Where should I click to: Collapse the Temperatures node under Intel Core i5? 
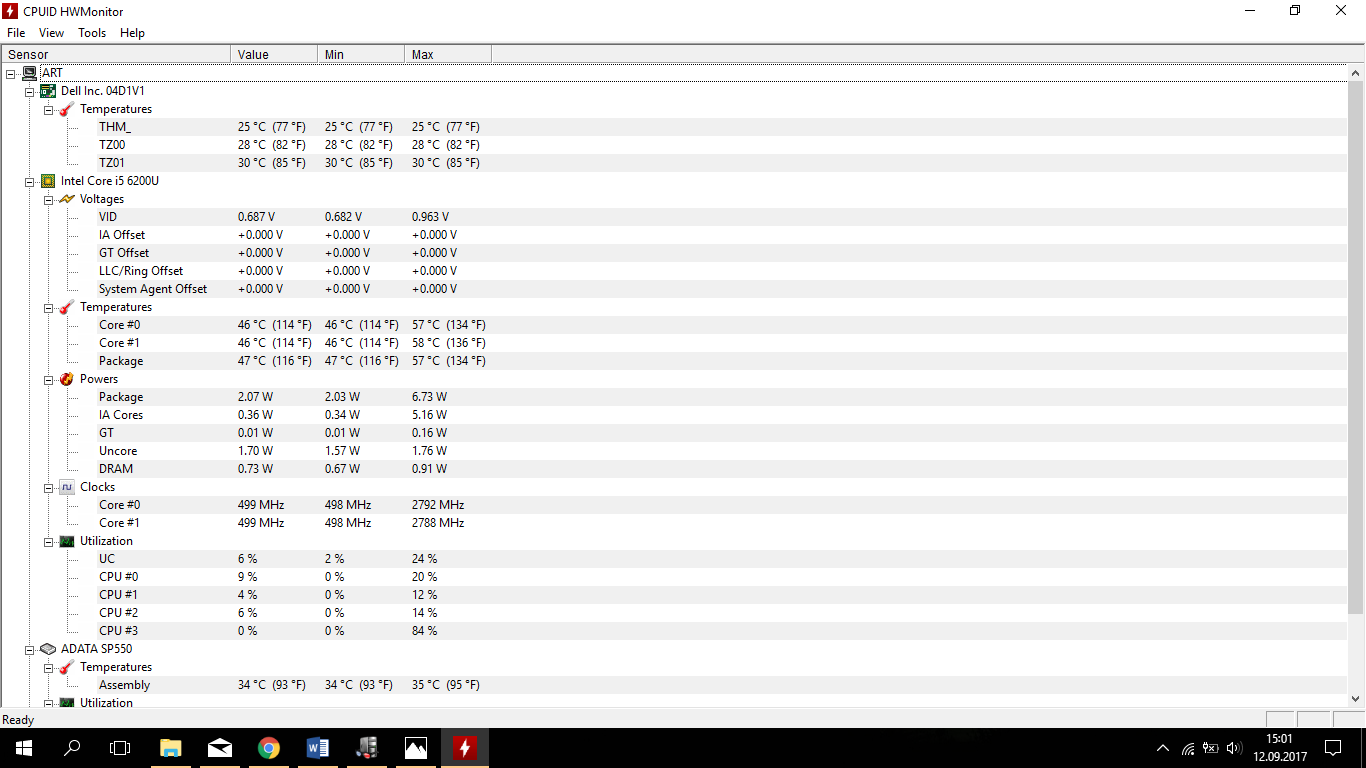49,307
